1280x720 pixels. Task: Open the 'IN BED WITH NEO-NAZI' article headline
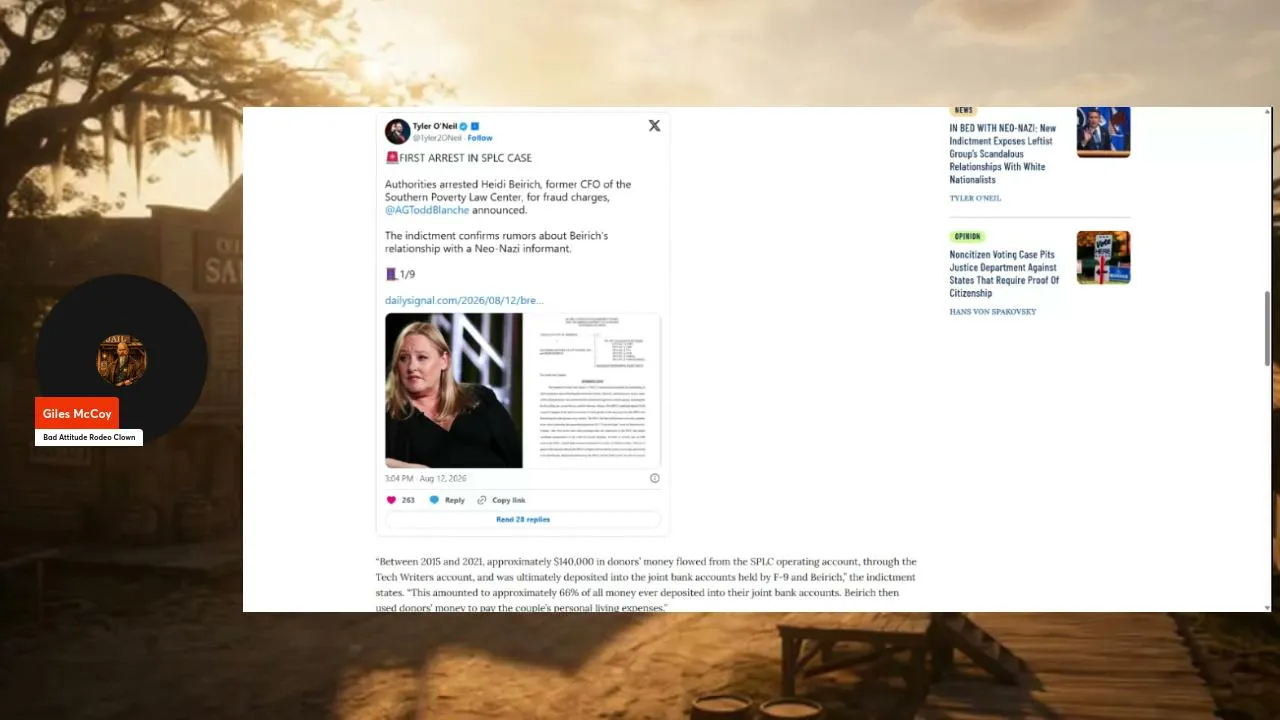(x=1003, y=154)
